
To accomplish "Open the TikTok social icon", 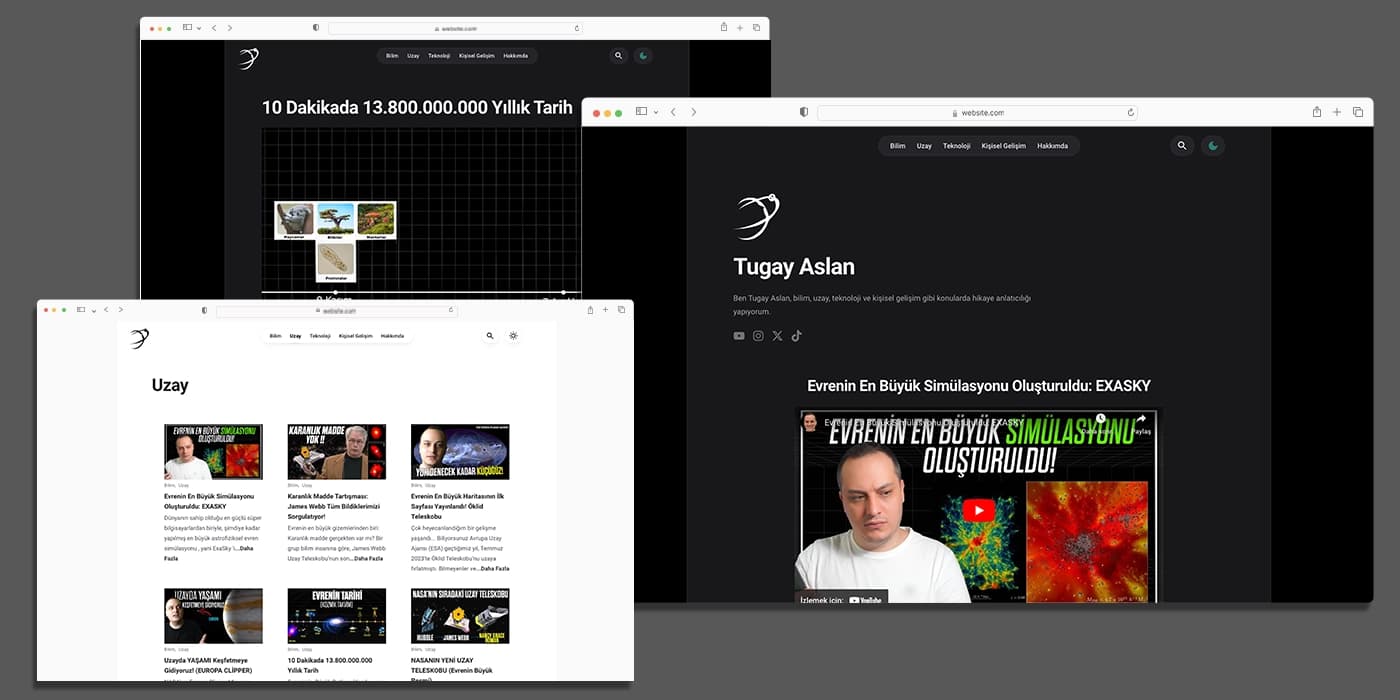I will click(x=797, y=335).
